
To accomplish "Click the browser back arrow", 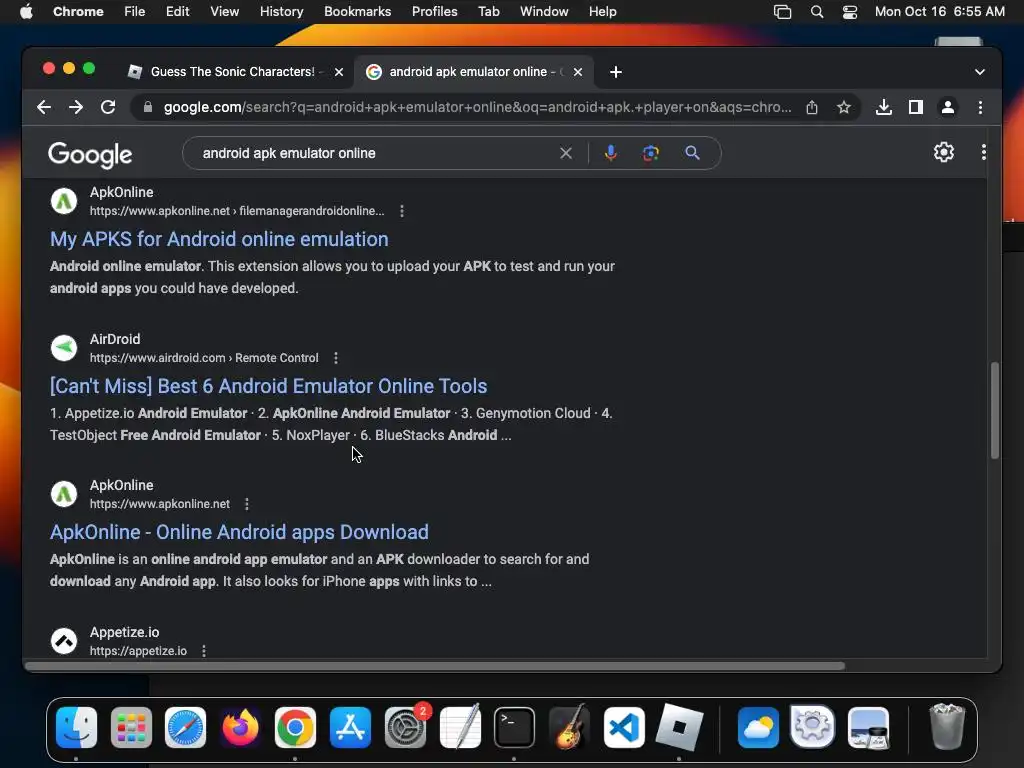I will [44, 107].
